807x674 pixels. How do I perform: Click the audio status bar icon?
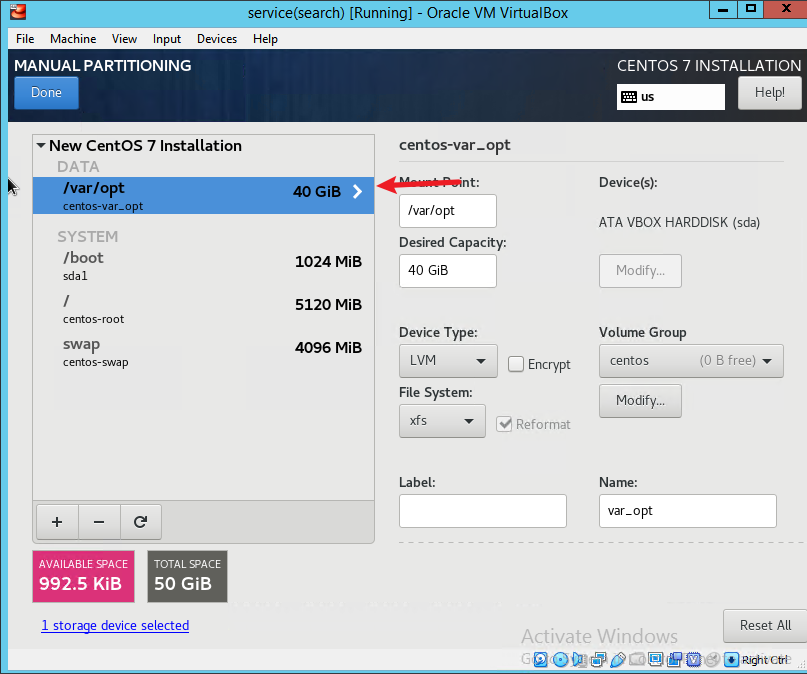578,660
